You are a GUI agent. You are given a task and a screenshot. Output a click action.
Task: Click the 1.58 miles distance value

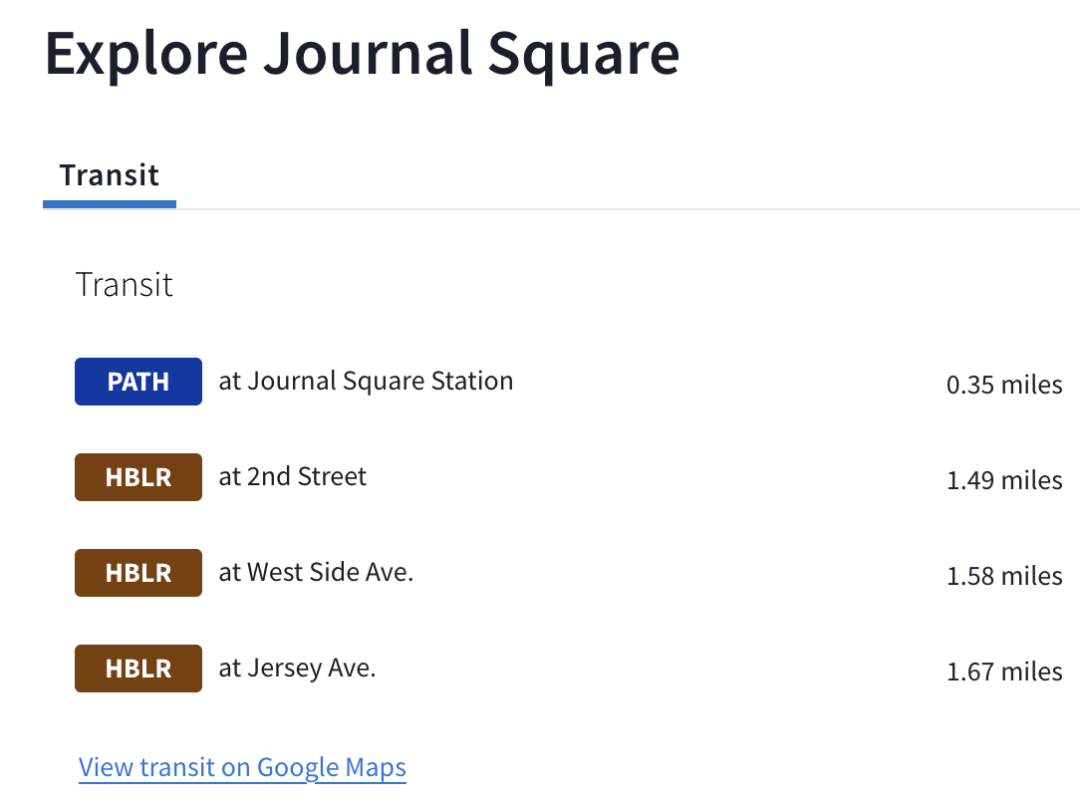[x=1004, y=576]
